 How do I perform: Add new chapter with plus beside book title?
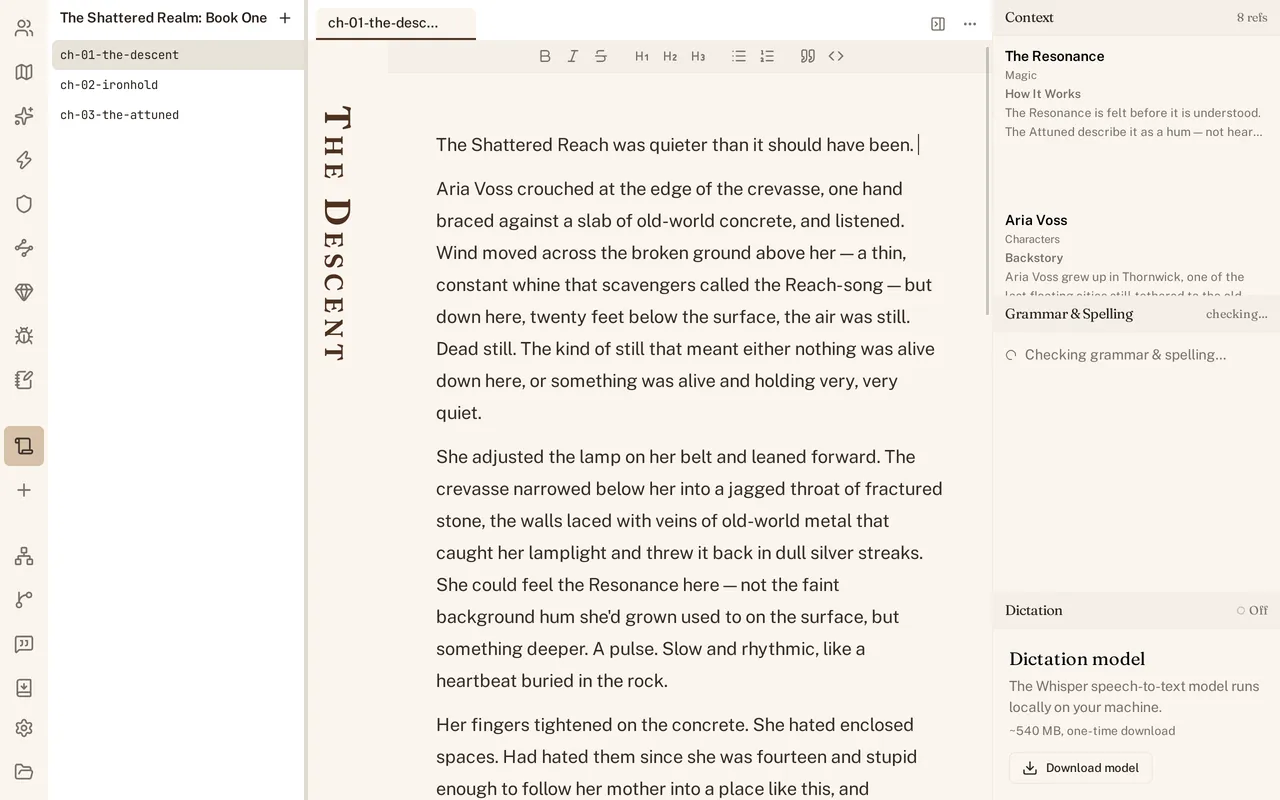point(285,18)
